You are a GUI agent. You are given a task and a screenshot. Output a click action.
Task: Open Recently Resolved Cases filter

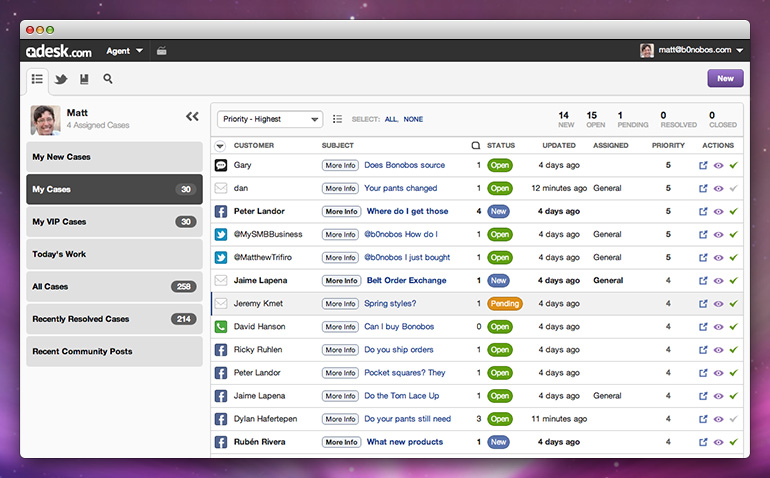tap(114, 319)
